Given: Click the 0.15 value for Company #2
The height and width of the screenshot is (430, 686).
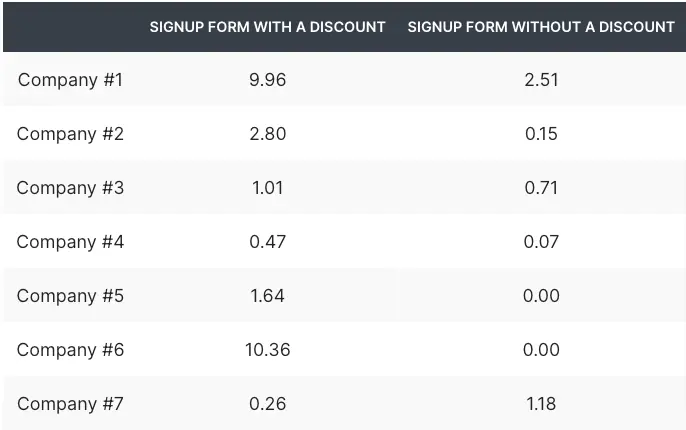Looking at the screenshot, I should coord(541,134).
